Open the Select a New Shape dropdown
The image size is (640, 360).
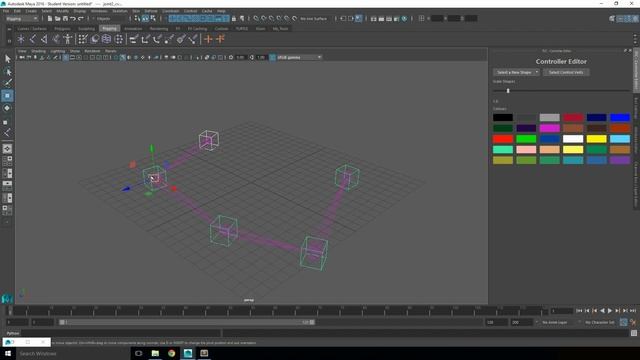pos(516,72)
